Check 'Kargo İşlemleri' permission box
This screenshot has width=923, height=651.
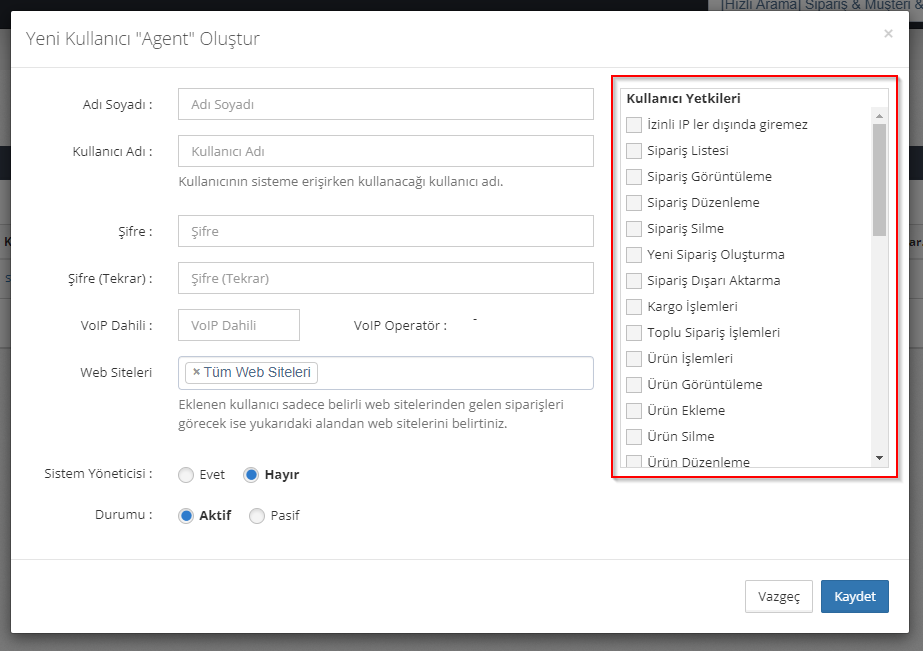633,307
